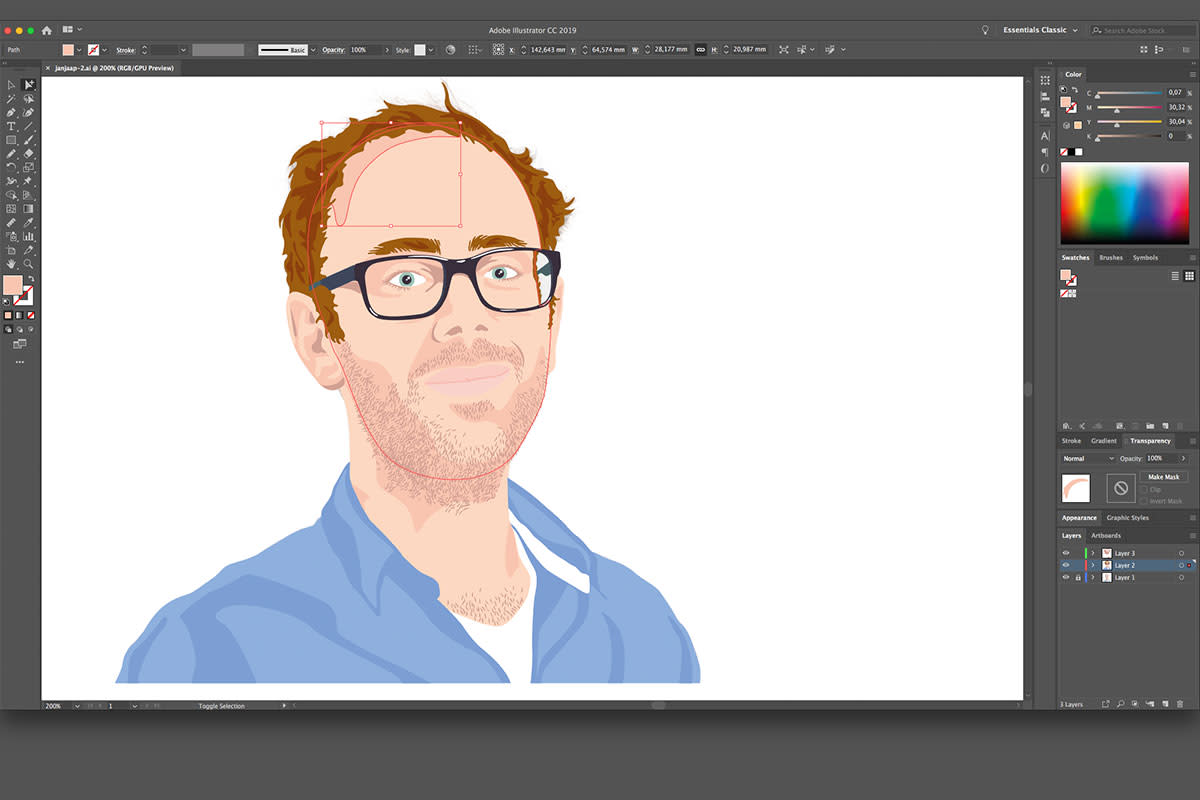Switch swatches to thumbnail grid view
The width and height of the screenshot is (1200, 800).
pos(1189,276)
